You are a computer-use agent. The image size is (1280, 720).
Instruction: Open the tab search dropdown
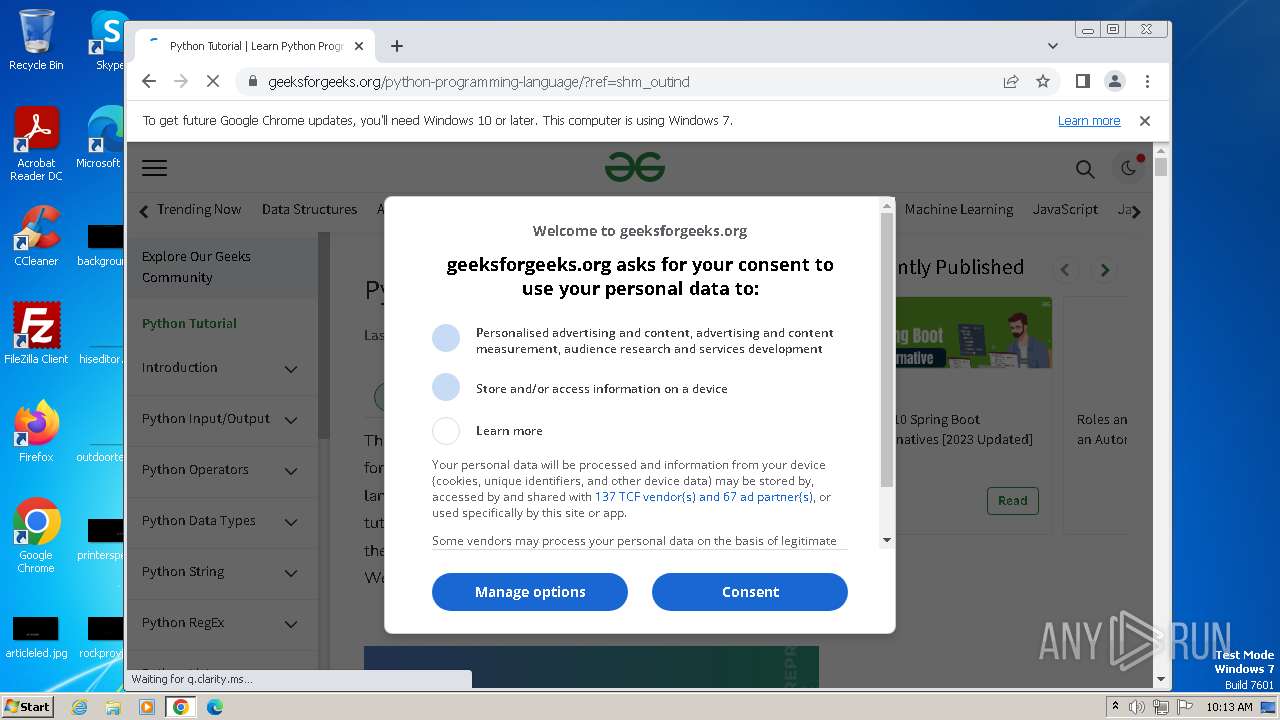tap(1053, 46)
